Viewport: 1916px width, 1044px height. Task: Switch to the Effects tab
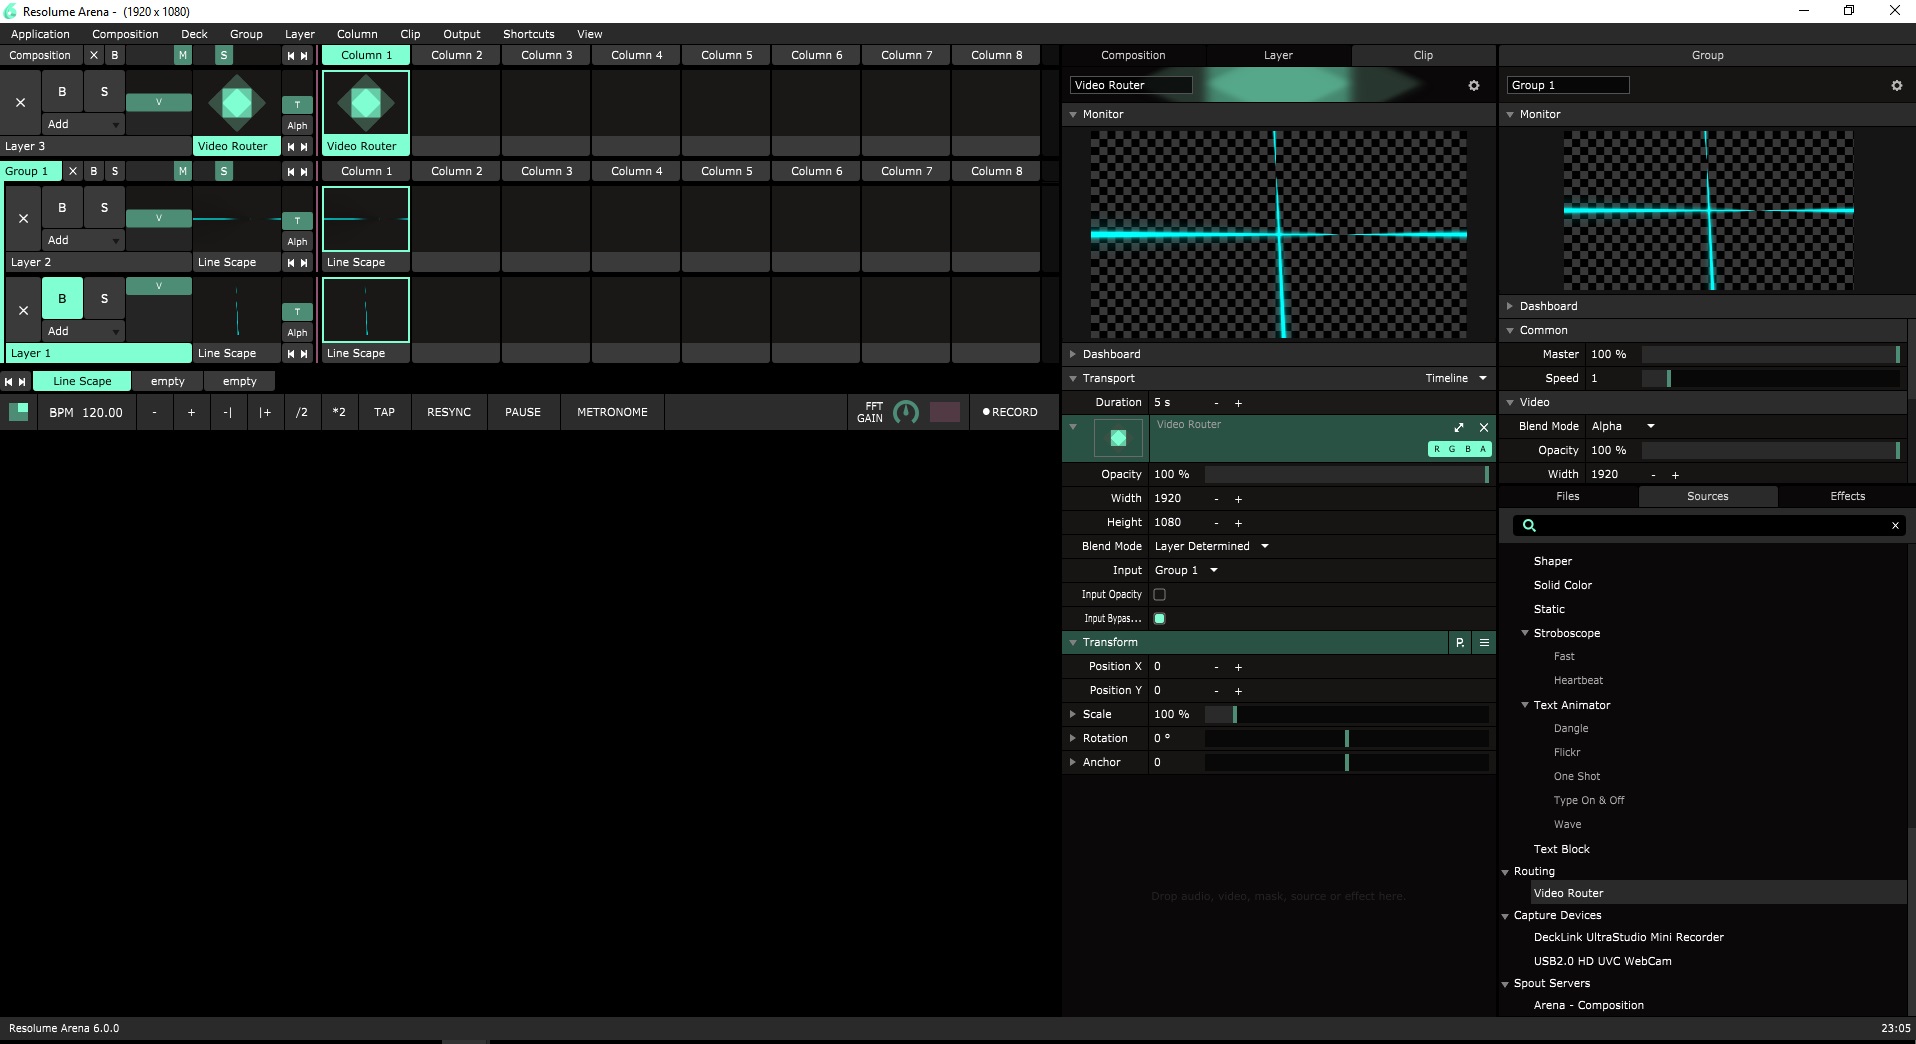click(x=1846, y=497)
